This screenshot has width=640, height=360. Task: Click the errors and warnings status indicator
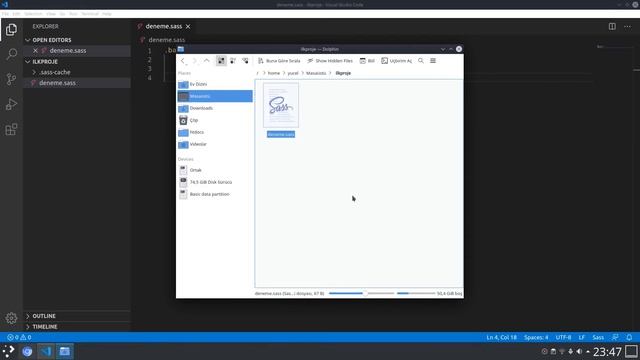pyautogui.click(x=19, y=338)
